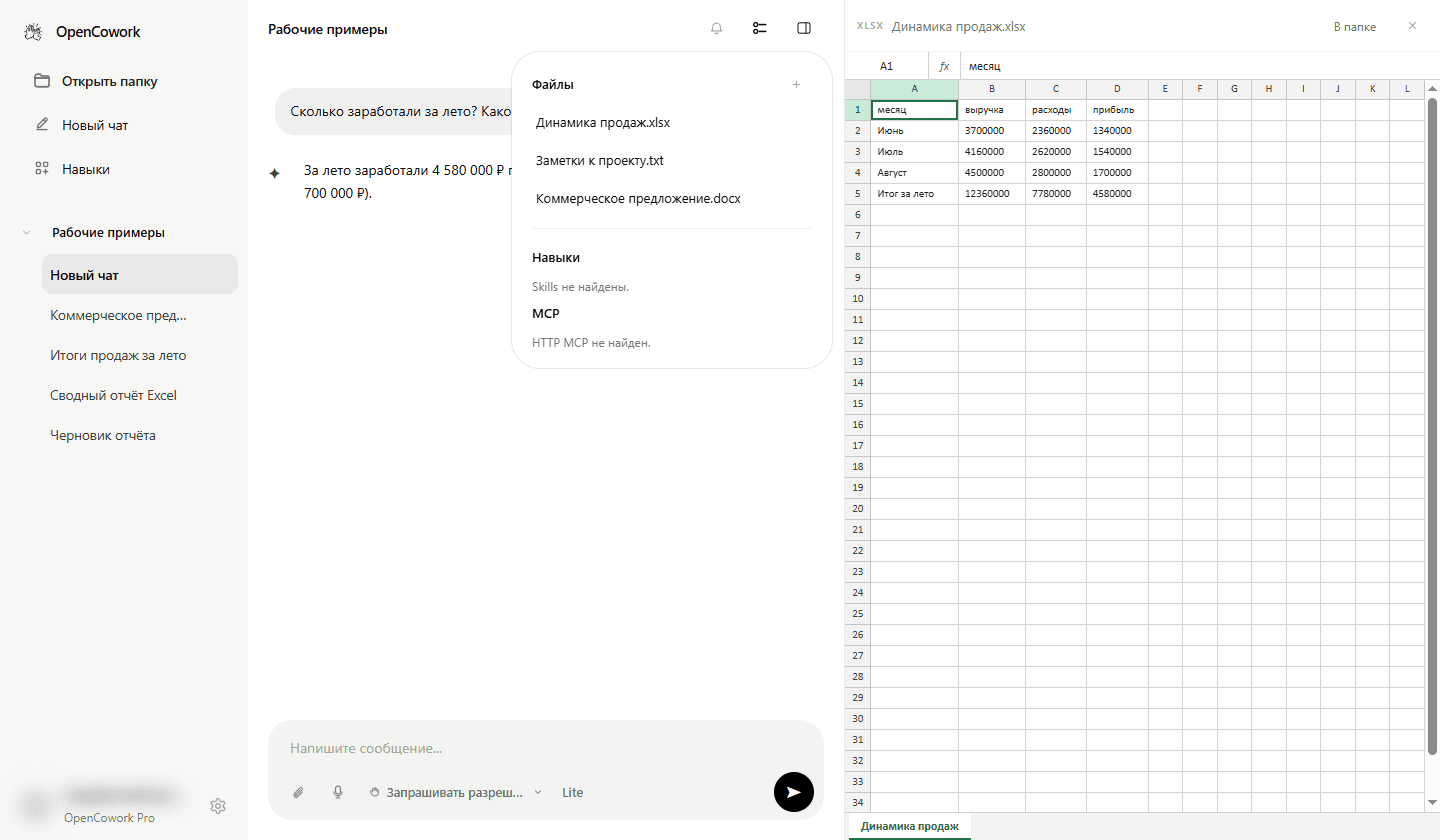Open the Сводный отчёт Excel chat
Viewport: 1440px width, 840px height.
(x=140, y=395)
